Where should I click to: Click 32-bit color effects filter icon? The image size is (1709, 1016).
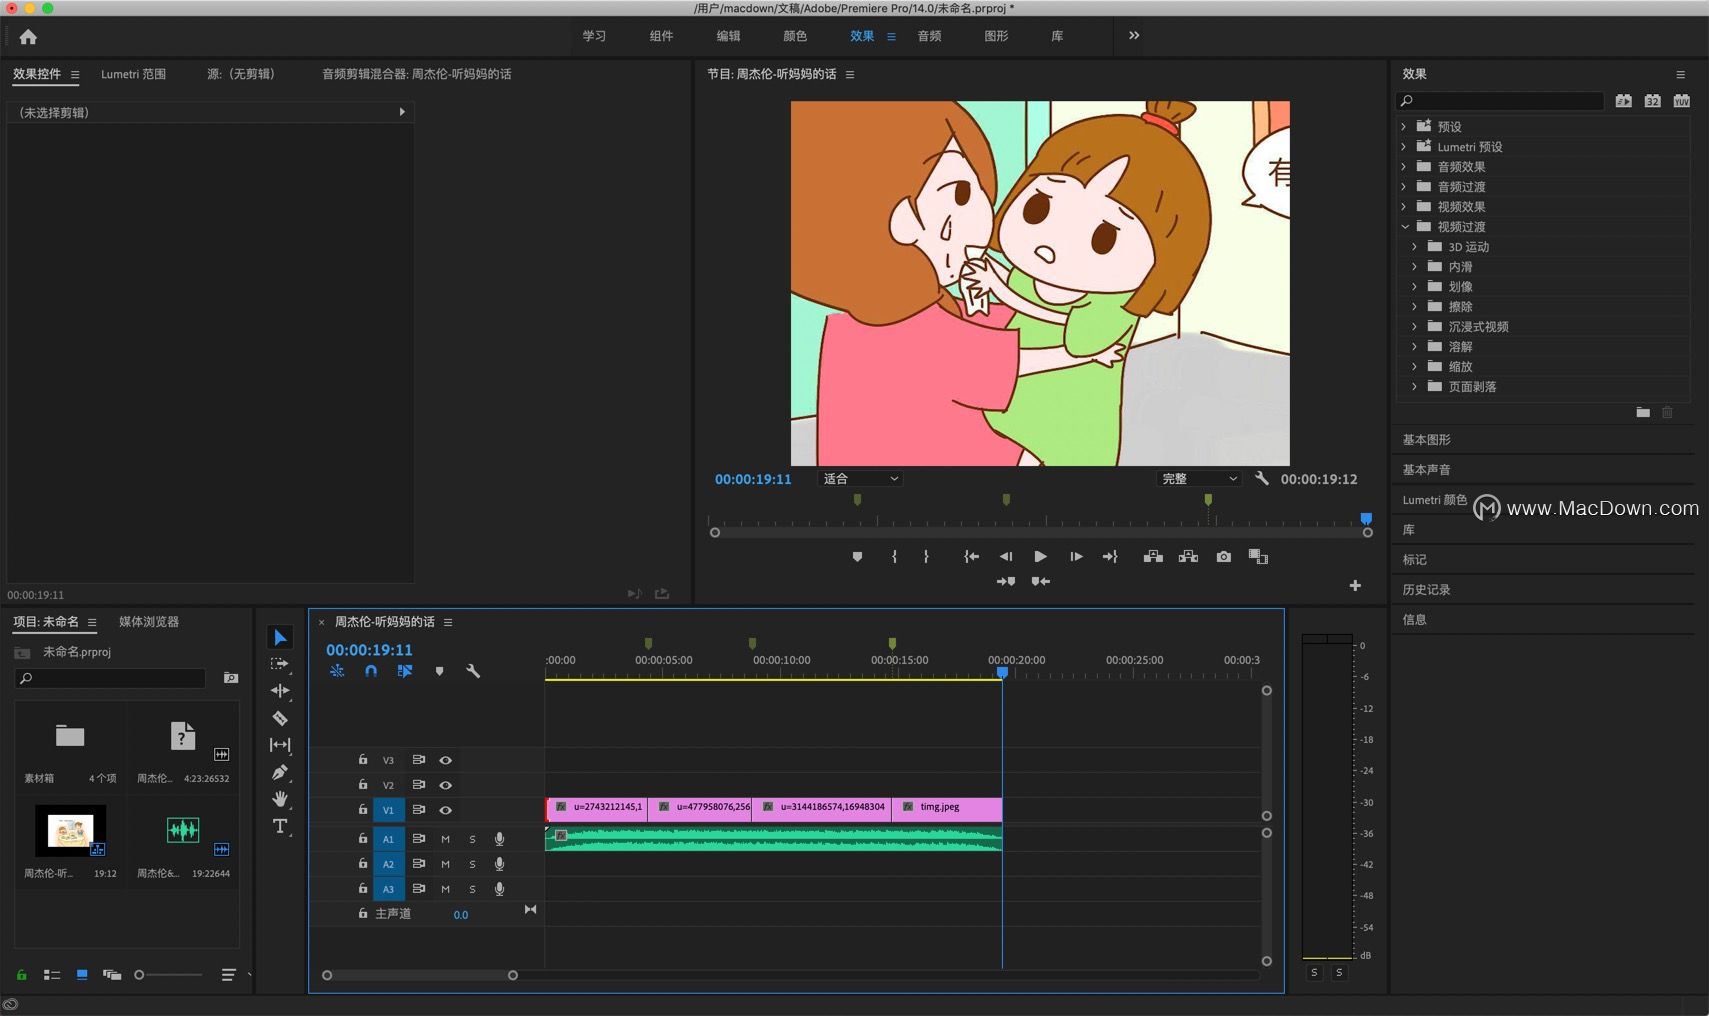[1653, 101]
